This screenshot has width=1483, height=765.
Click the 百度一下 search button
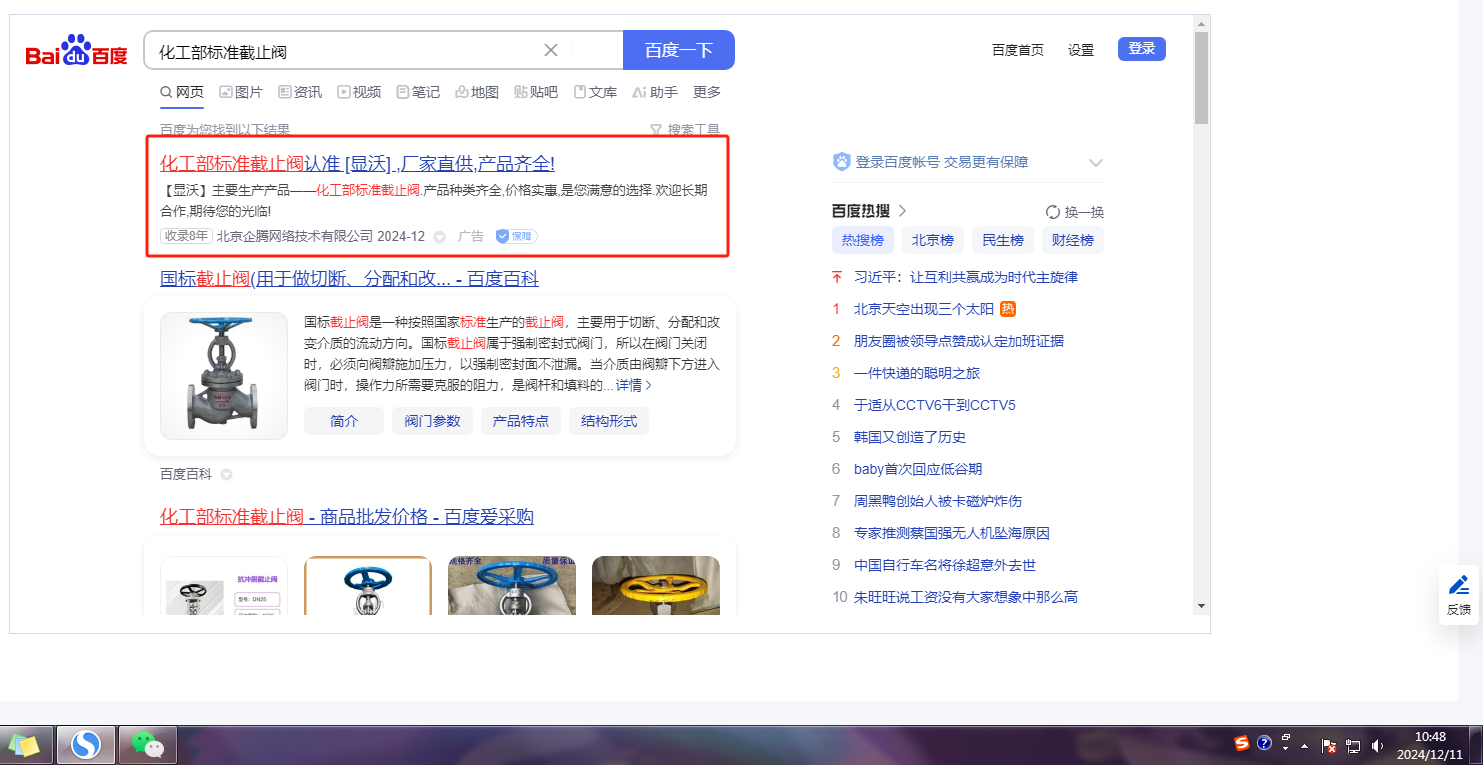click(678, 50)
